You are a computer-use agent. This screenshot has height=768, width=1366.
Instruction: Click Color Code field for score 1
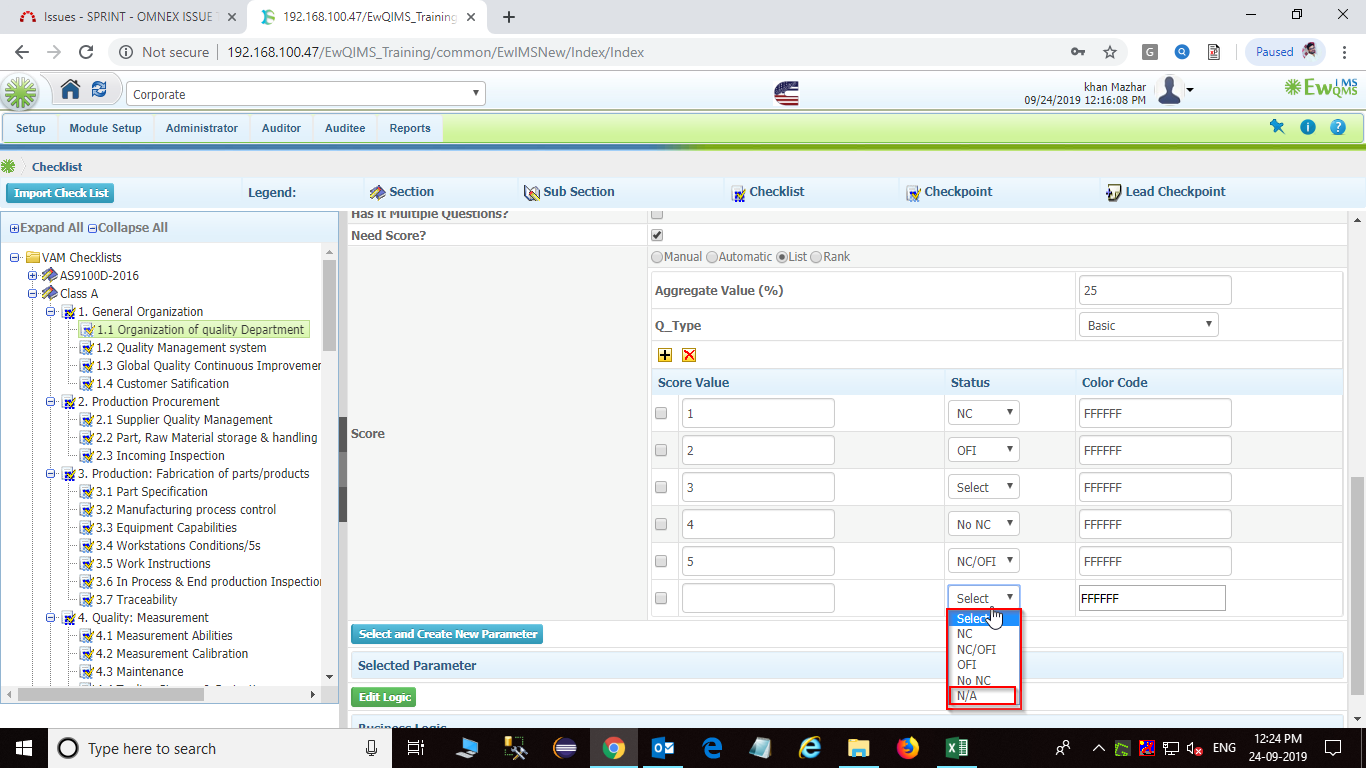coord(1155,413)
